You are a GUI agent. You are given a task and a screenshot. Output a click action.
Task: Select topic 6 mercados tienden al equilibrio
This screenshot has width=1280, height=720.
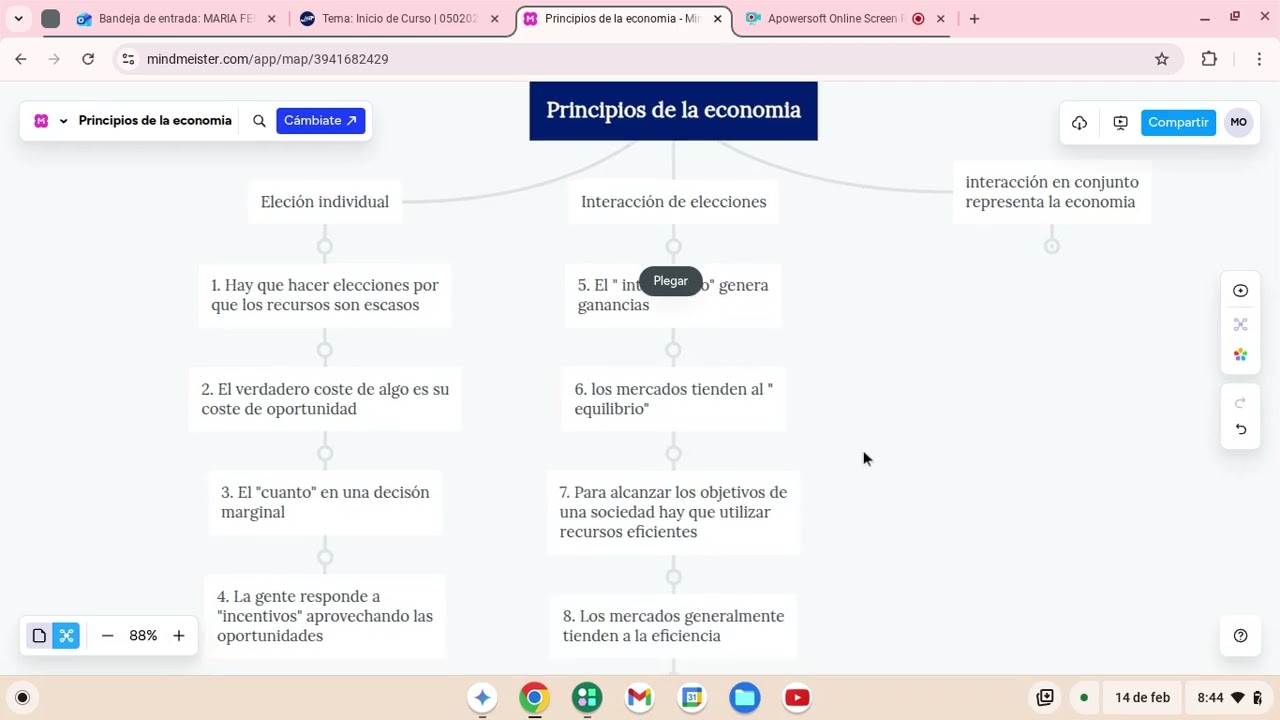(673, 399)
